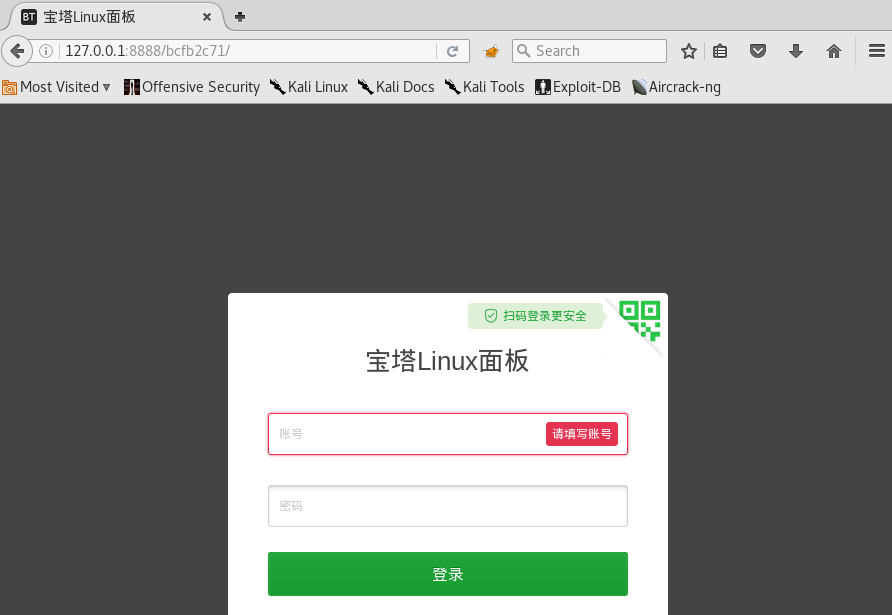Viewport: 892px width, 615px height.
Task: Click the magnifier icon in Search box
Action: click(x=524, y=51)
